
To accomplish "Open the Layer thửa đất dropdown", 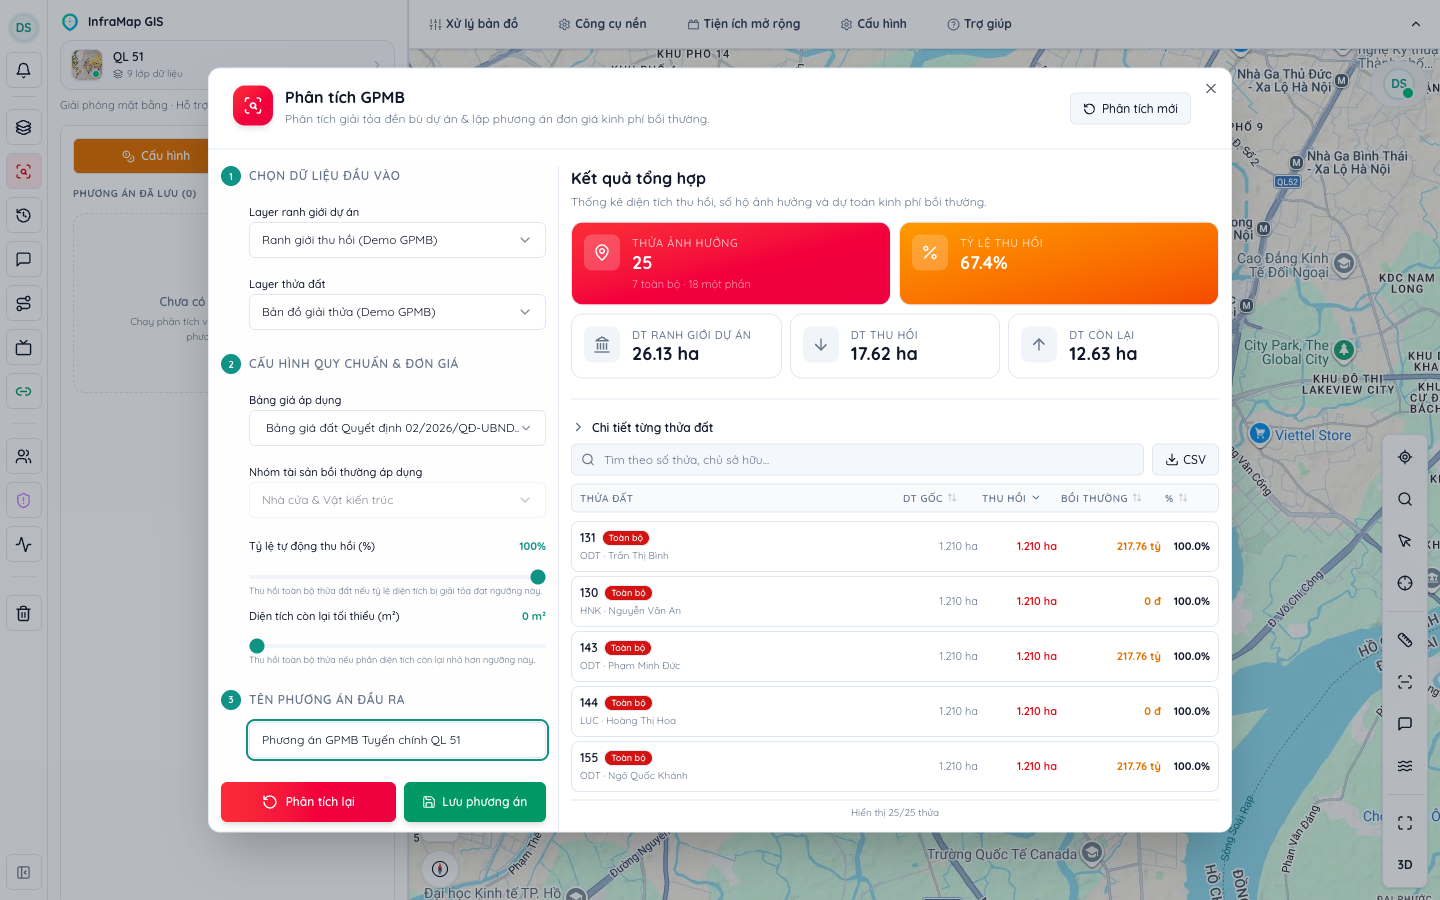I will pos(397,312).
